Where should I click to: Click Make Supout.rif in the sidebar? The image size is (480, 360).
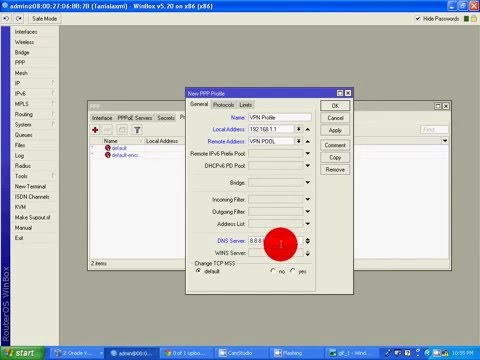coord(32,217)
